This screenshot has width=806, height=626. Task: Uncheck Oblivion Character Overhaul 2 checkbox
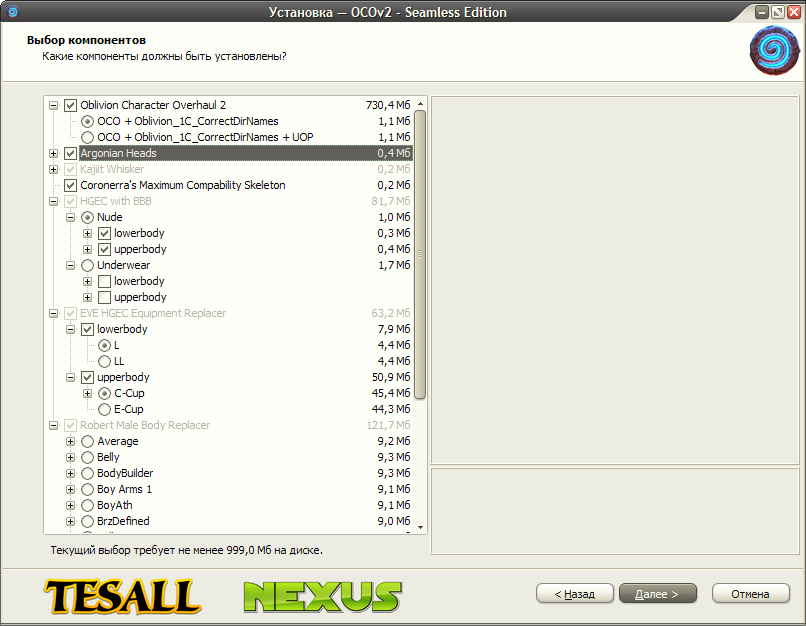70,105
